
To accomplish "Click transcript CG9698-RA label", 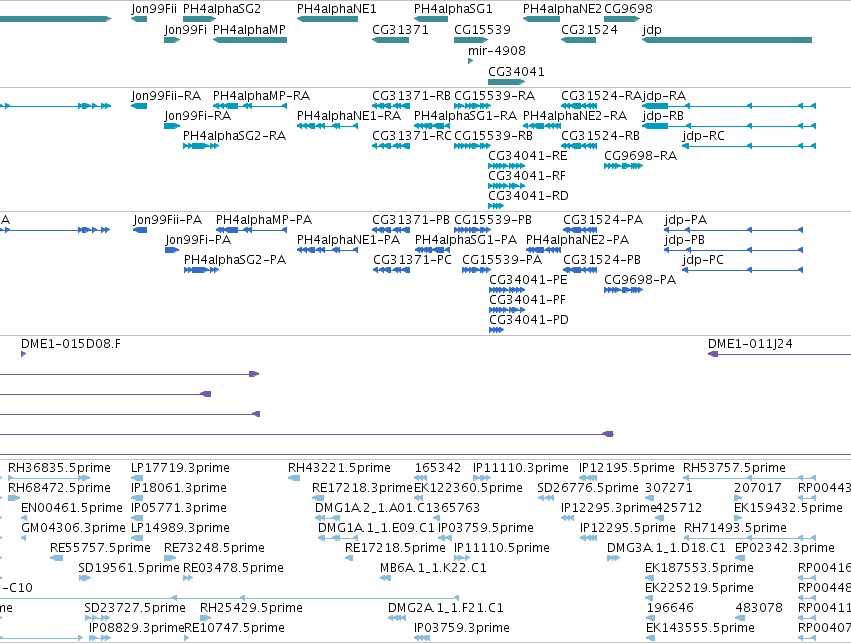I will pos(640,156).
